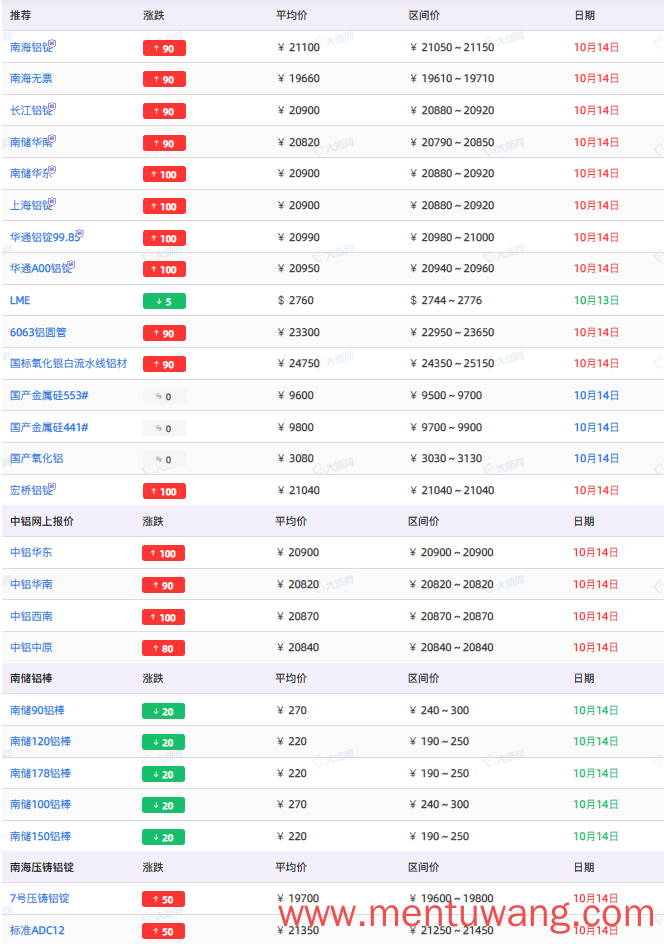This screenshot has width=664, height=944.
Task: Open the LME price link
Action: (x=20, y=300)
